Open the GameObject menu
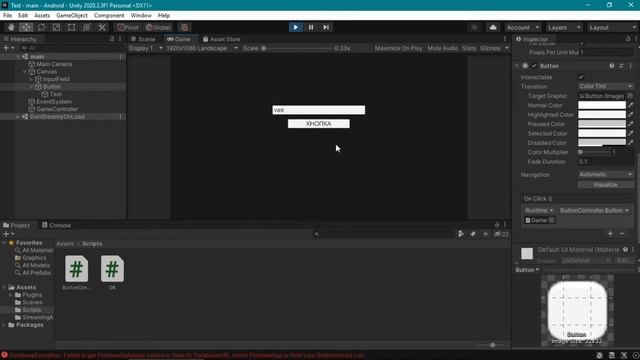The image size is (640, 360). click(x=72, y=16)
